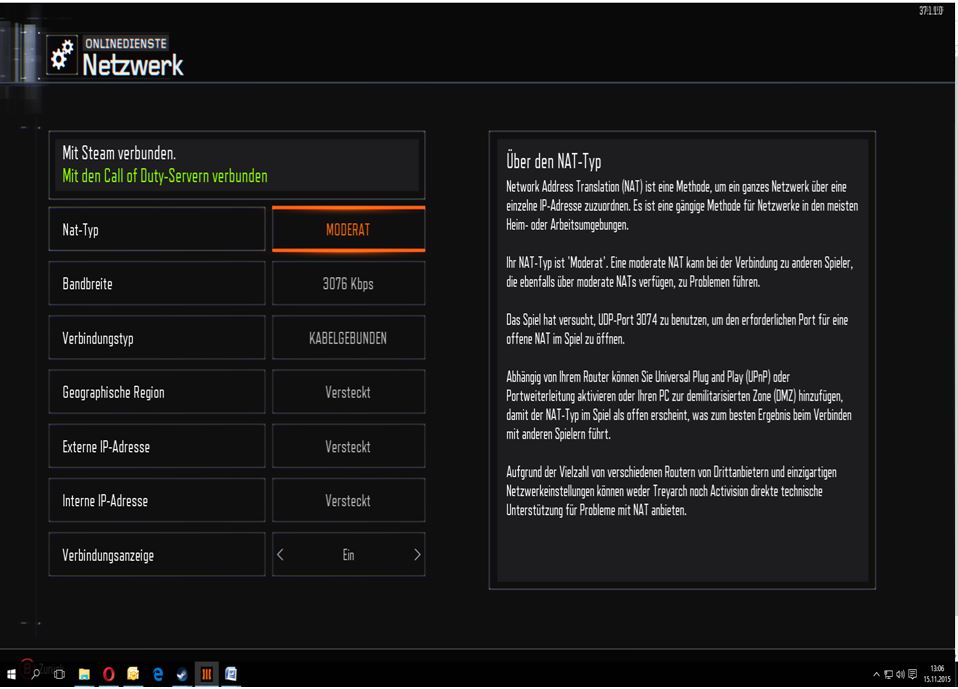Click the gear settings icon beside Netzwerk
The height and width of the screenshot is (689, 958).
coord(62,55)
